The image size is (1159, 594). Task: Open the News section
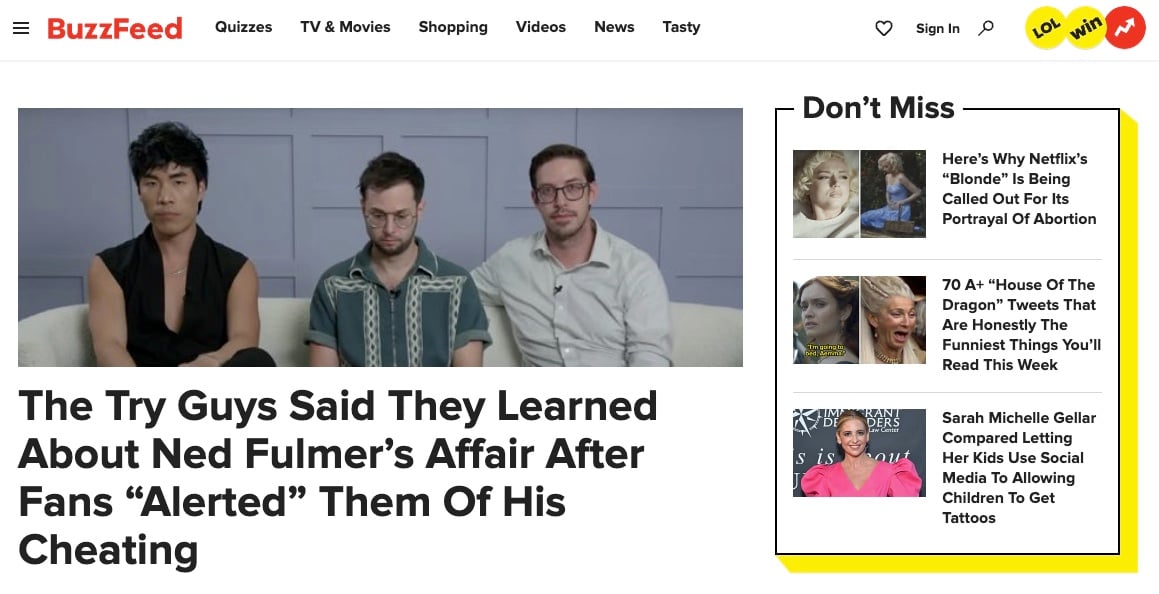point(614,27)
